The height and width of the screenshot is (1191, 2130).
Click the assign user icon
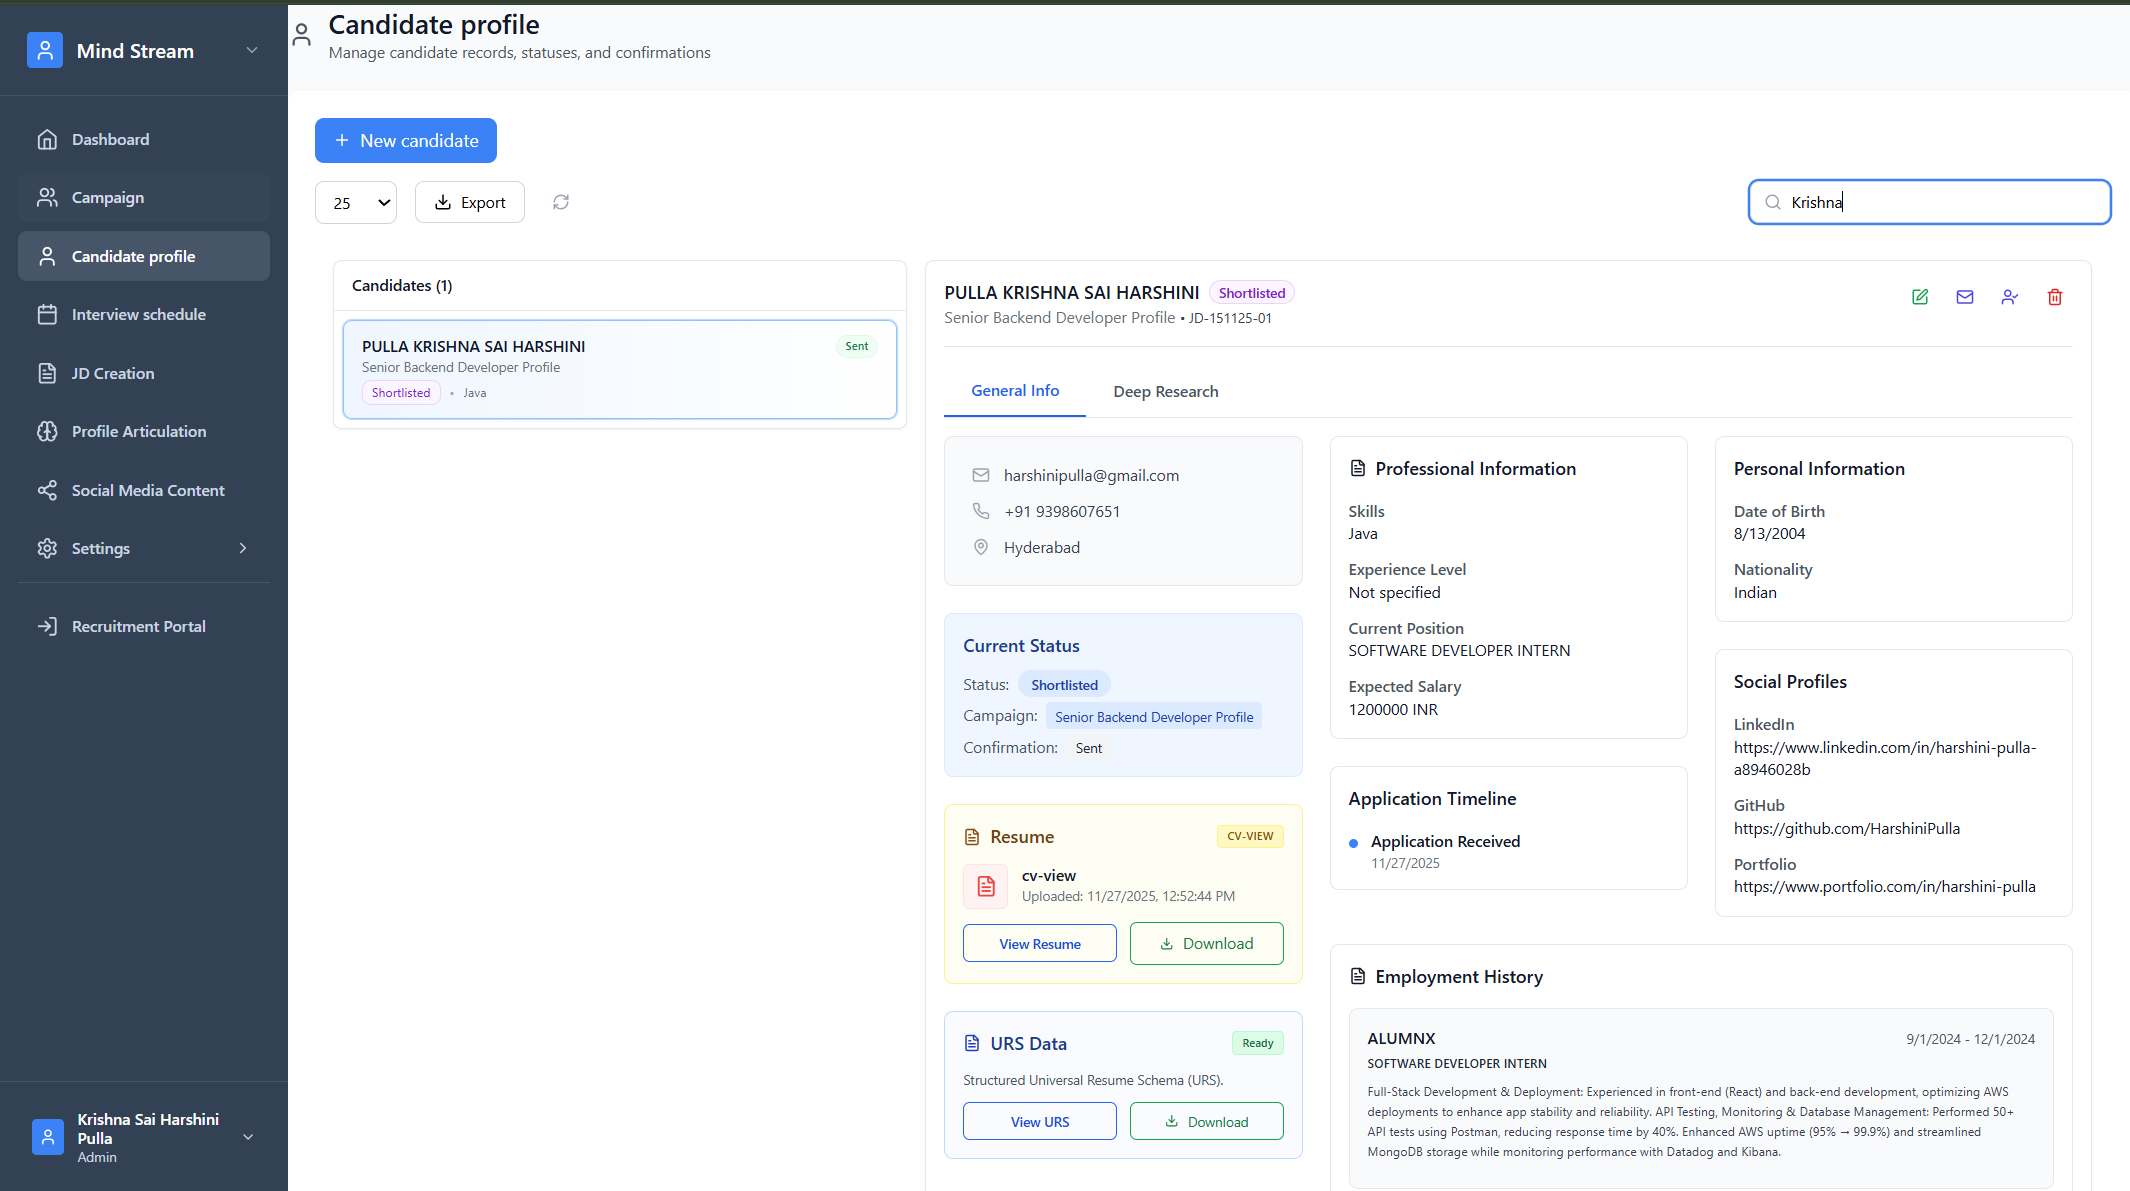[2010, 297]
